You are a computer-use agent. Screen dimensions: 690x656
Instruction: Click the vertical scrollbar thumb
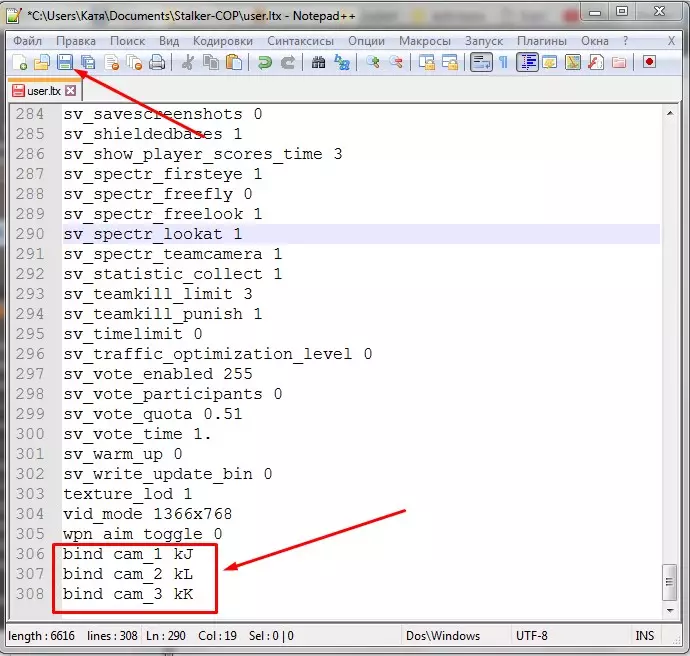pos(670,582)
